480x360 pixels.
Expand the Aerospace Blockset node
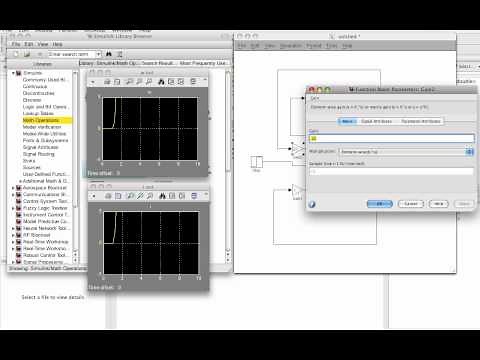click(x=13, y=188)
